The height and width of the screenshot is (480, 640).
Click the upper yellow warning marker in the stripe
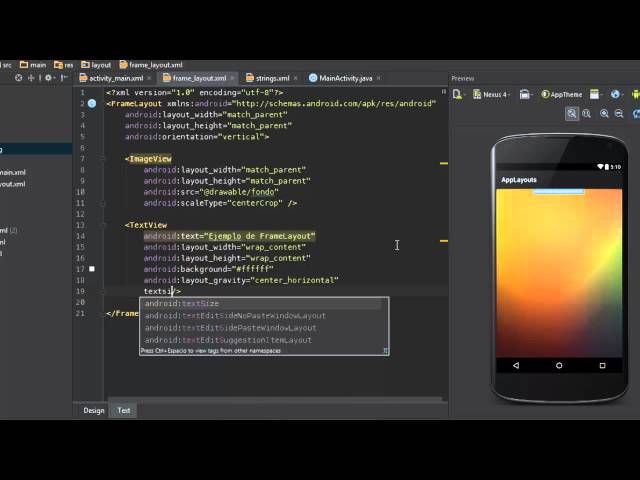coord(444,163)
